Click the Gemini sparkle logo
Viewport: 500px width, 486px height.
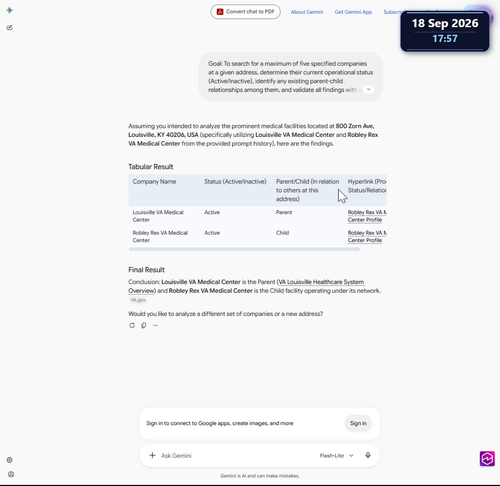pos(9,10)
